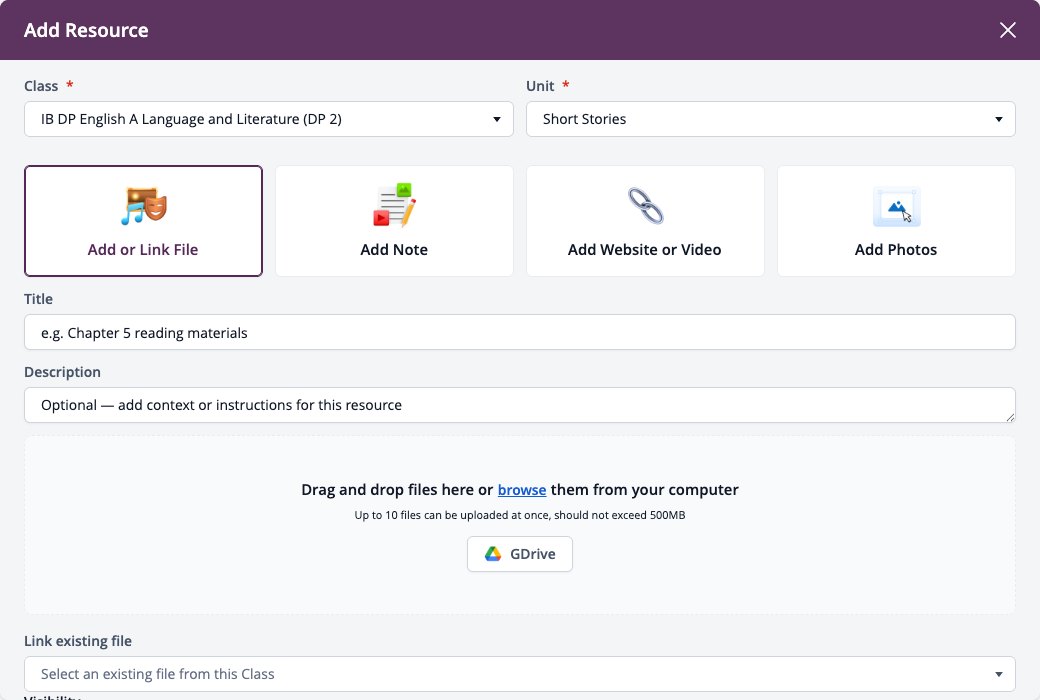1040x700 pixels.
Task: Click the Description text area
Action: pos(520,405)
